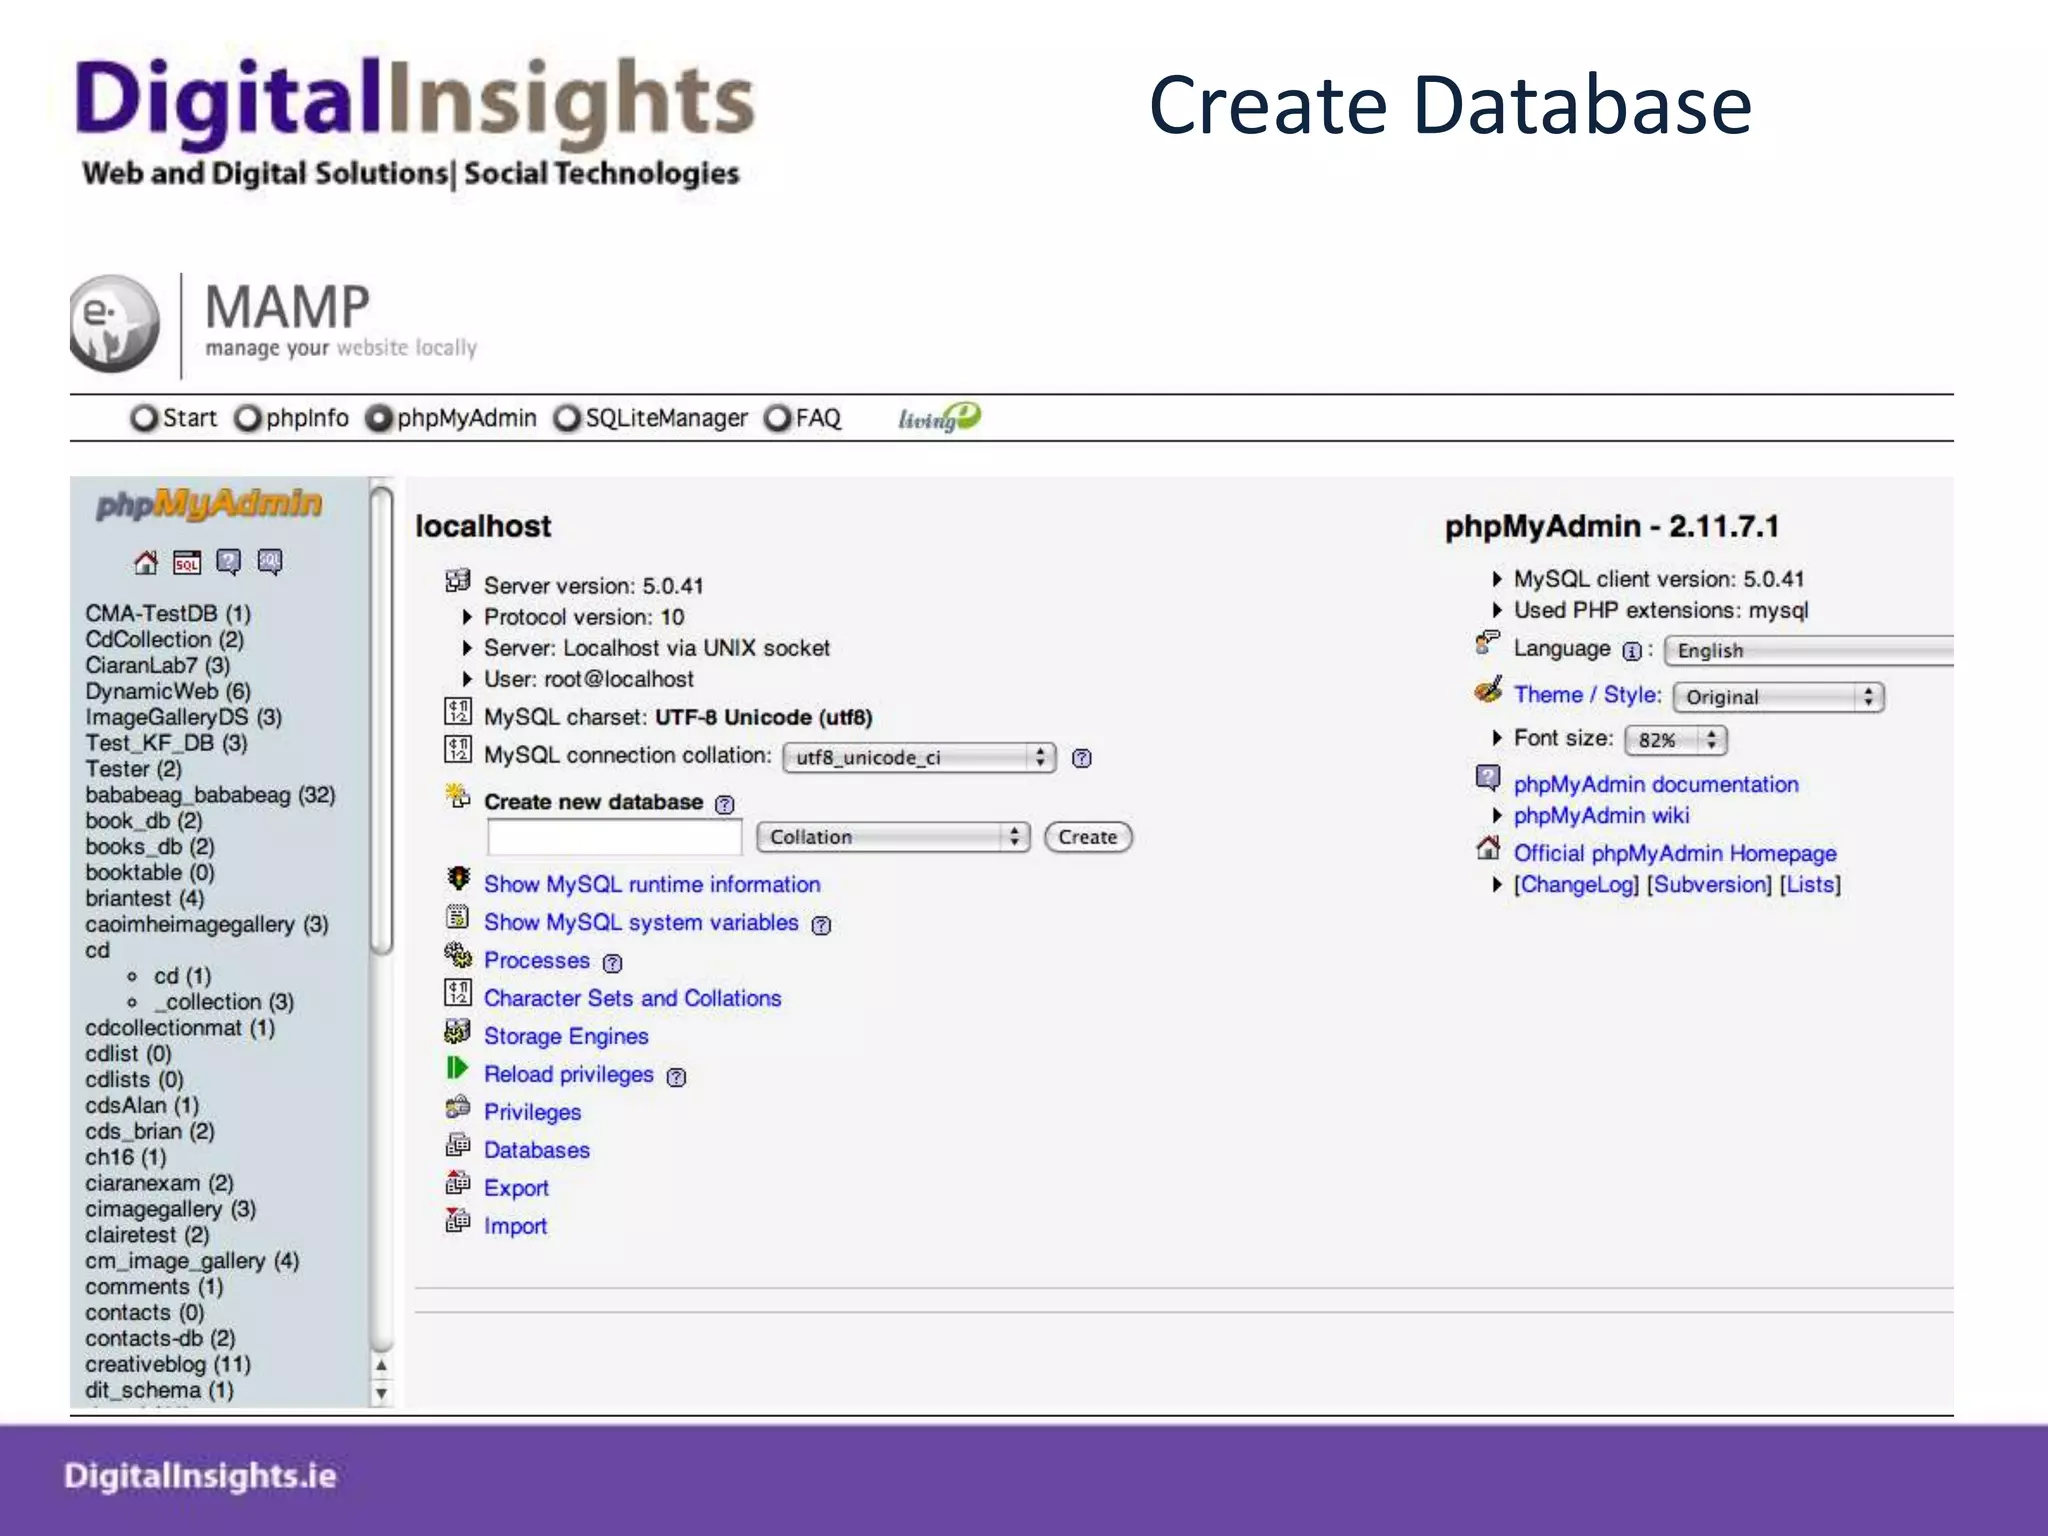Viewport: 2048px width, 1536px height.
Task: Open the MySQL connection collation dropdown
Action: coord(919,757)
